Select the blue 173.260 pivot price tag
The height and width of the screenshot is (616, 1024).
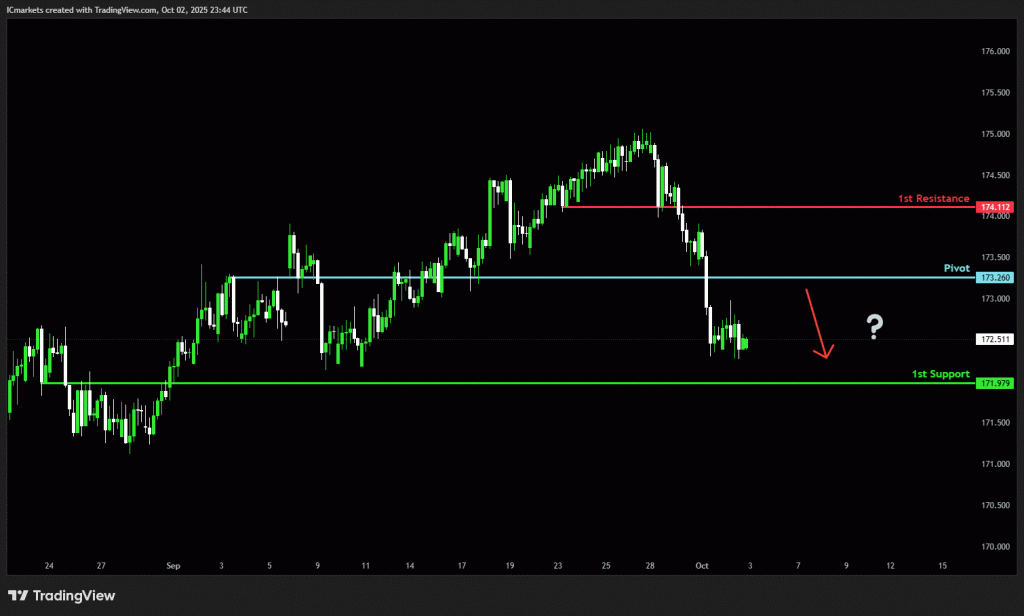(997, 277)
